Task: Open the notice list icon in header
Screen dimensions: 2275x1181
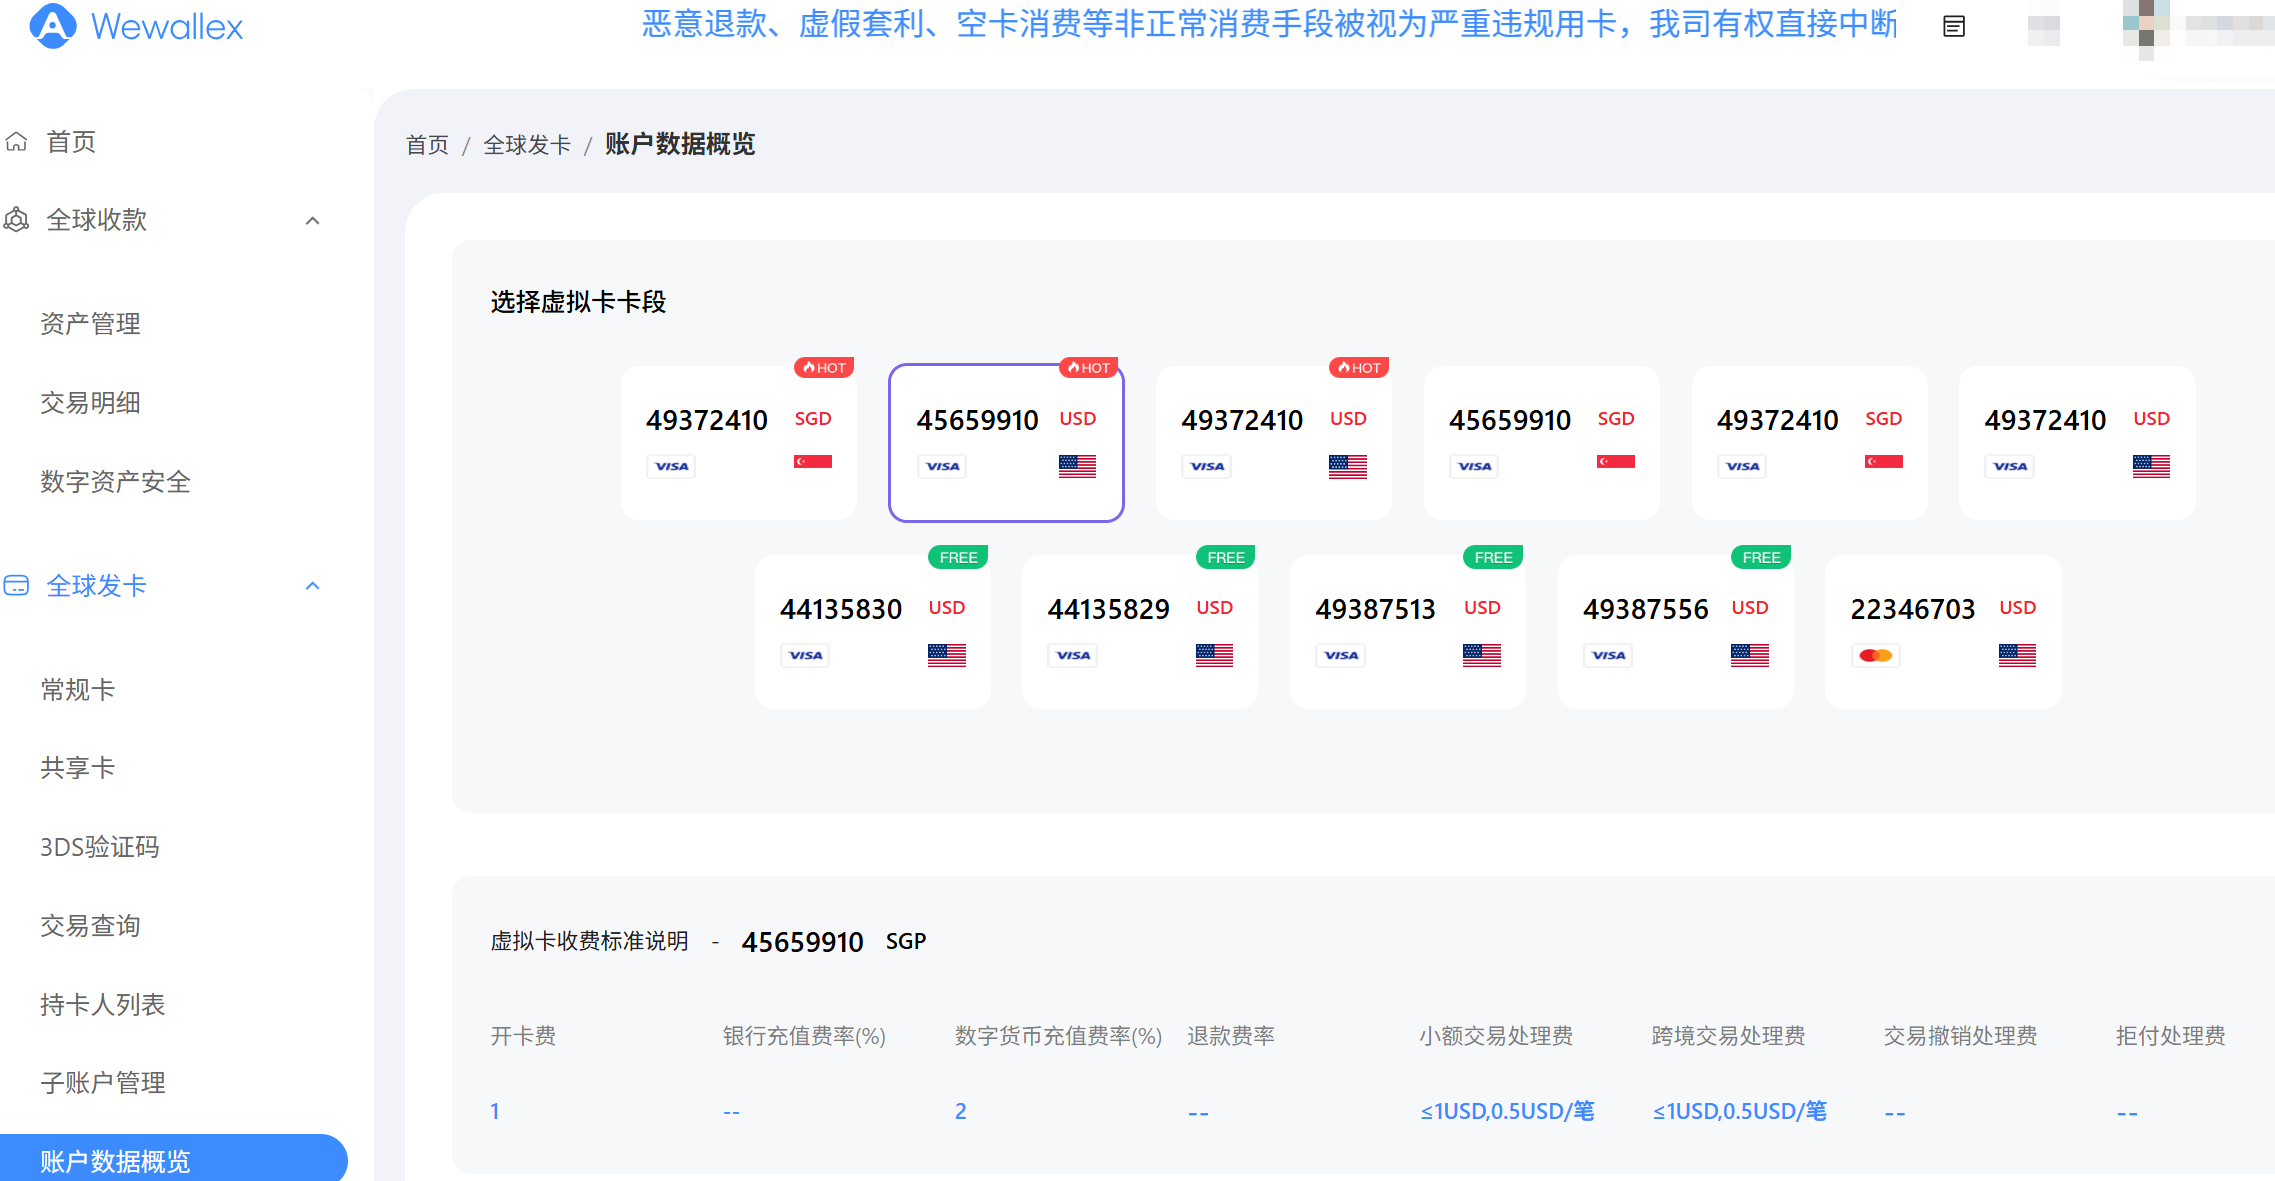Action: pos(1953,27)
